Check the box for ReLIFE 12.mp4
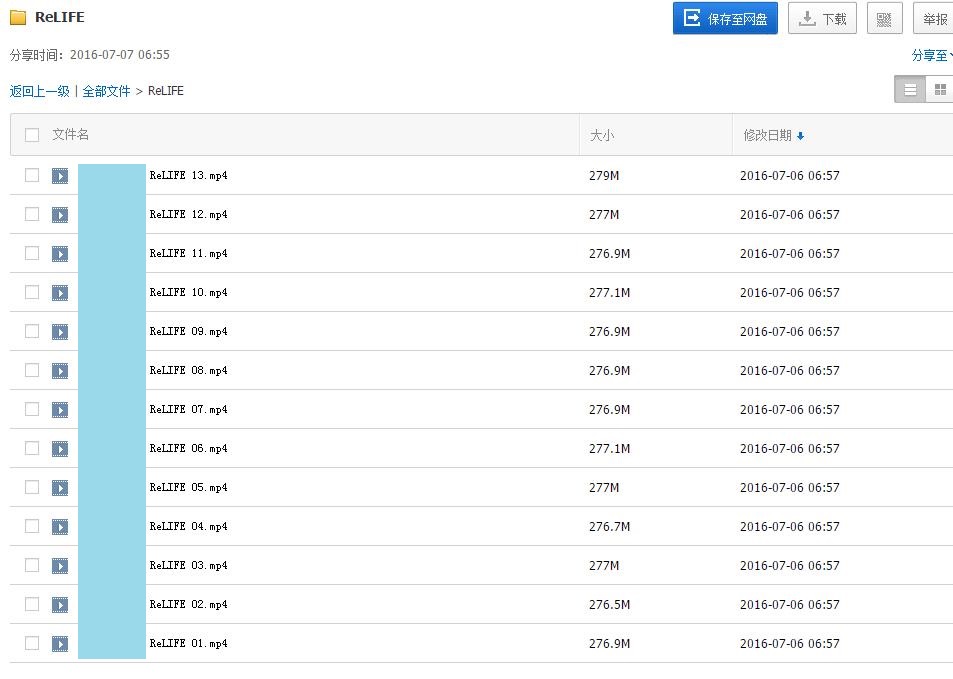953x679 pixels. (32, 214)
